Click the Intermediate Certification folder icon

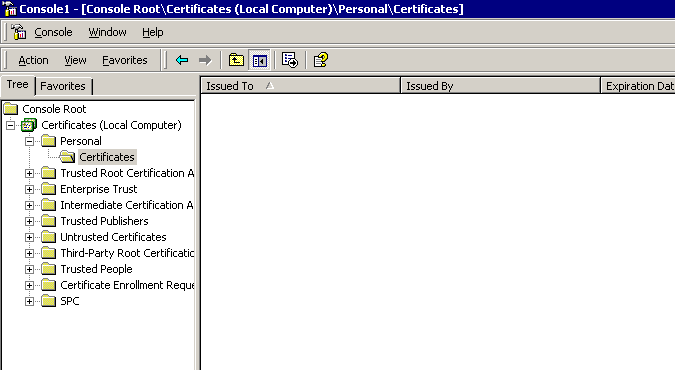(48, 205)
